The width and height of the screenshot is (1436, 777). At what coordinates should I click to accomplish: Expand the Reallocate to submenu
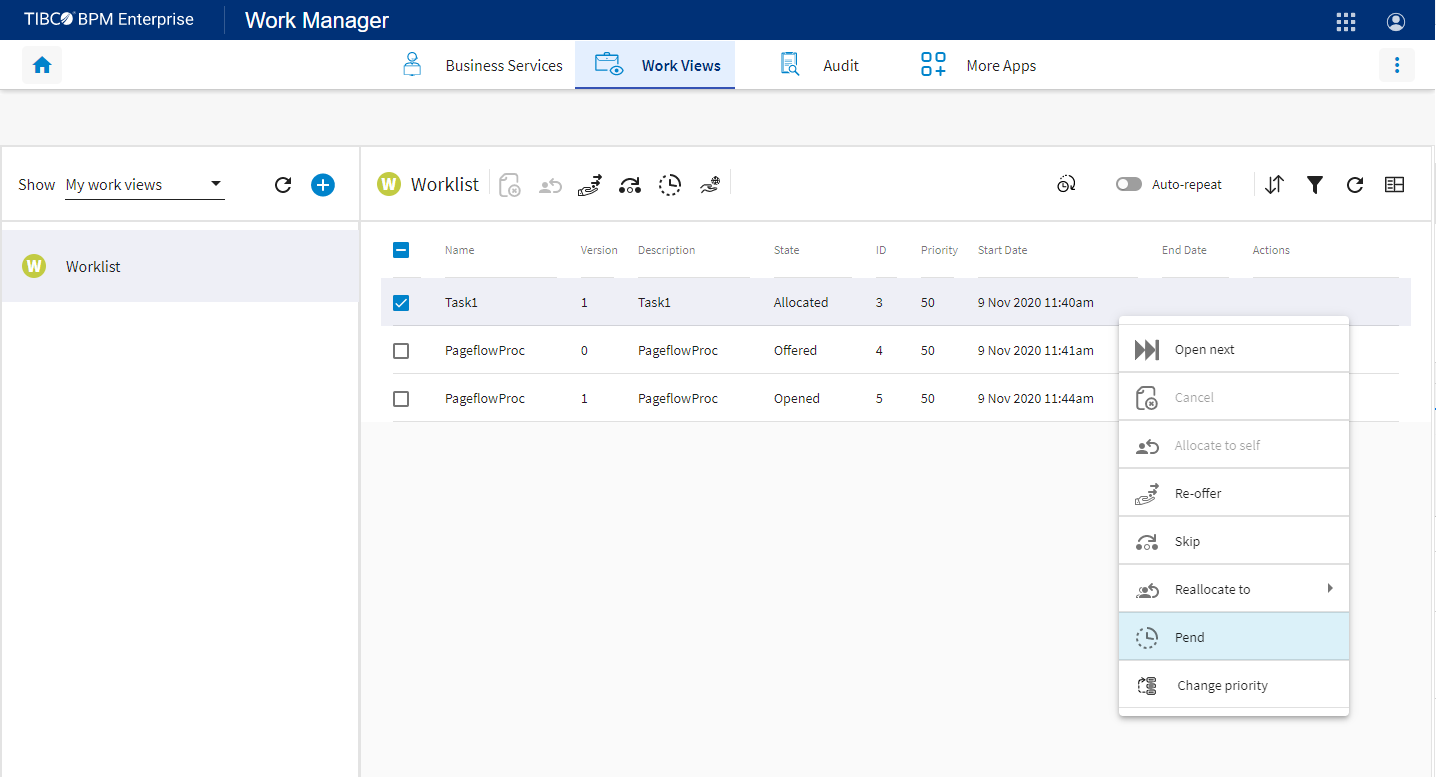[x=1233, y=589]
